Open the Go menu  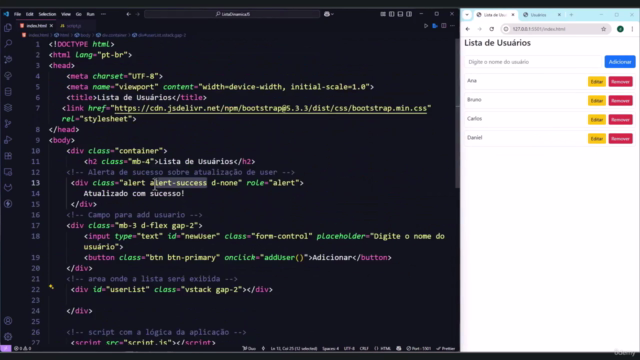click(78, 14)
